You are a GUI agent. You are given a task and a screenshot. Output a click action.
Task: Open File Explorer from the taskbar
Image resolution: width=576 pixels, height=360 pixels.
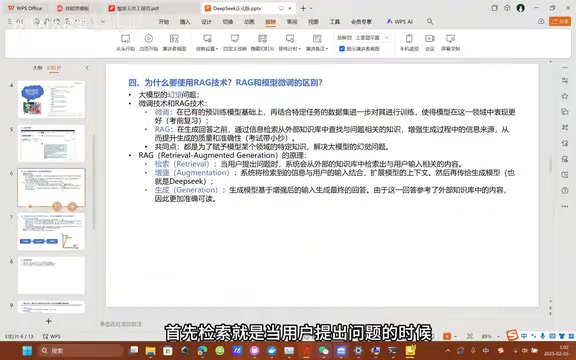pos(150,351)
